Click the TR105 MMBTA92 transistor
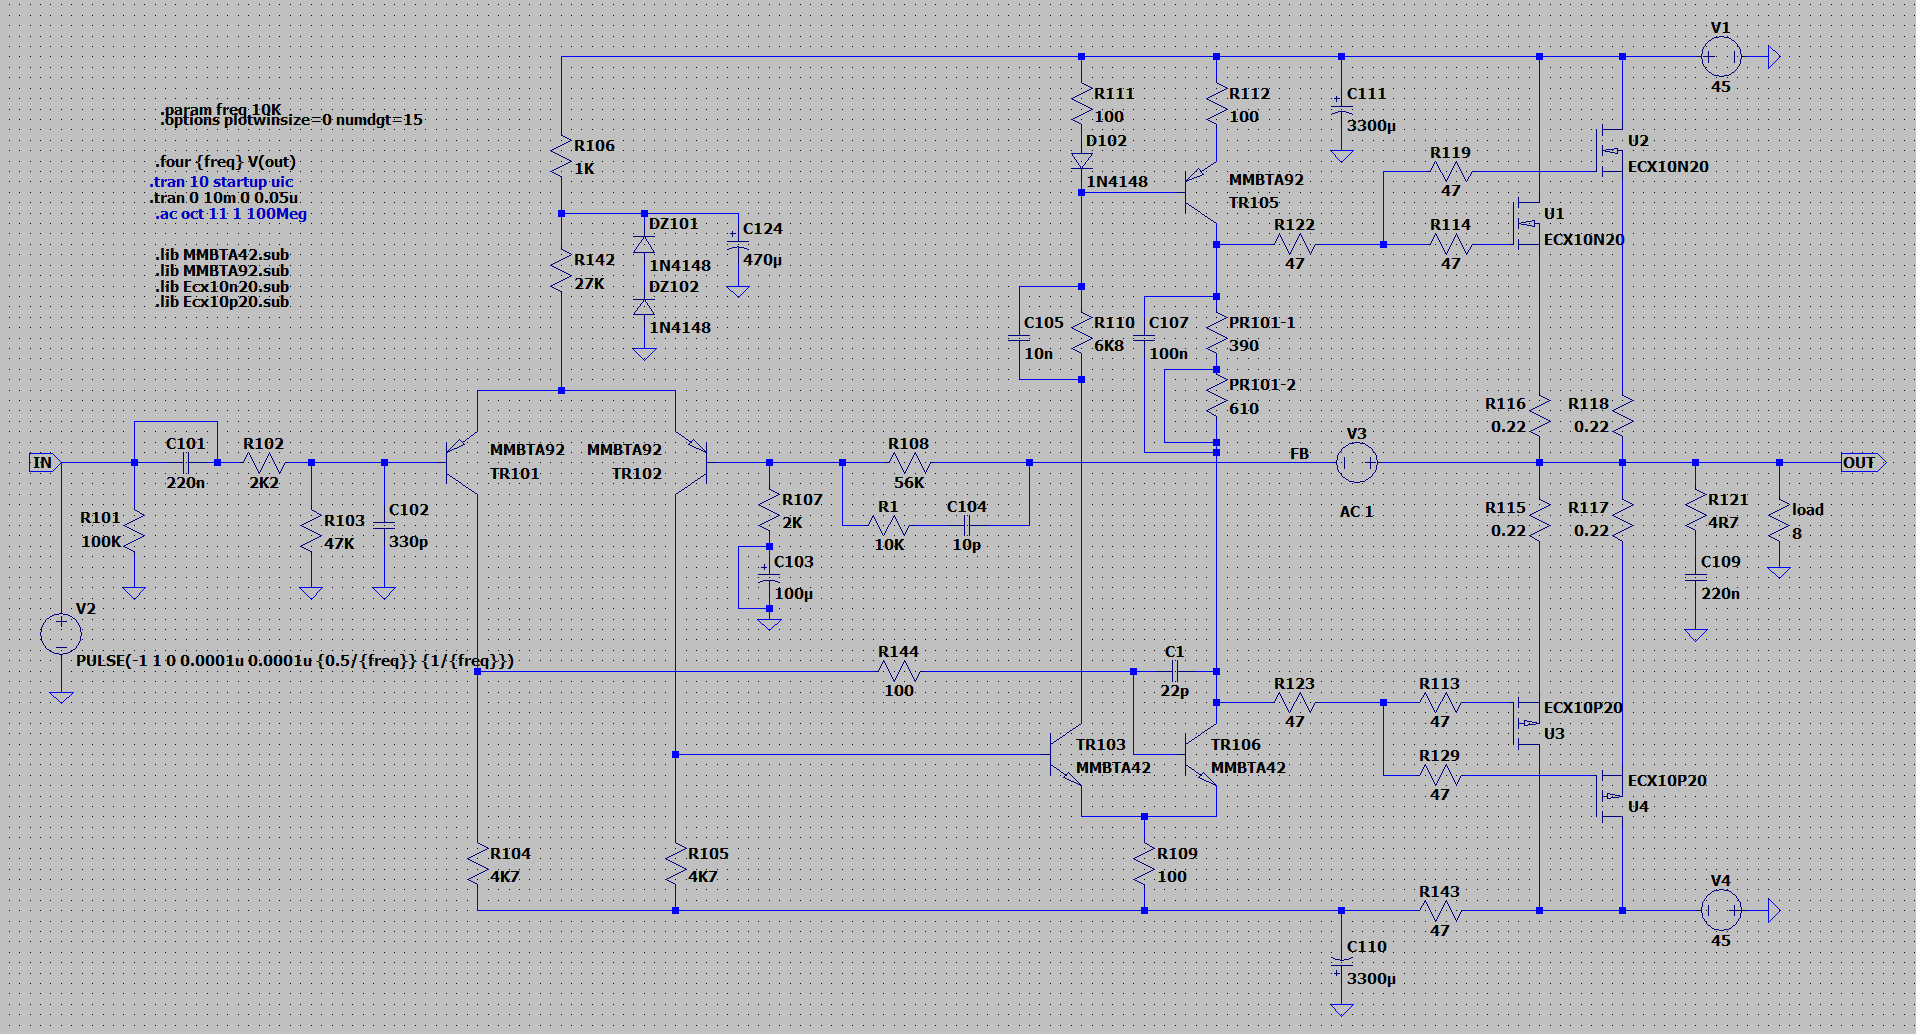Viewport: 1916px width, 1034px height. click(1201, 193)
